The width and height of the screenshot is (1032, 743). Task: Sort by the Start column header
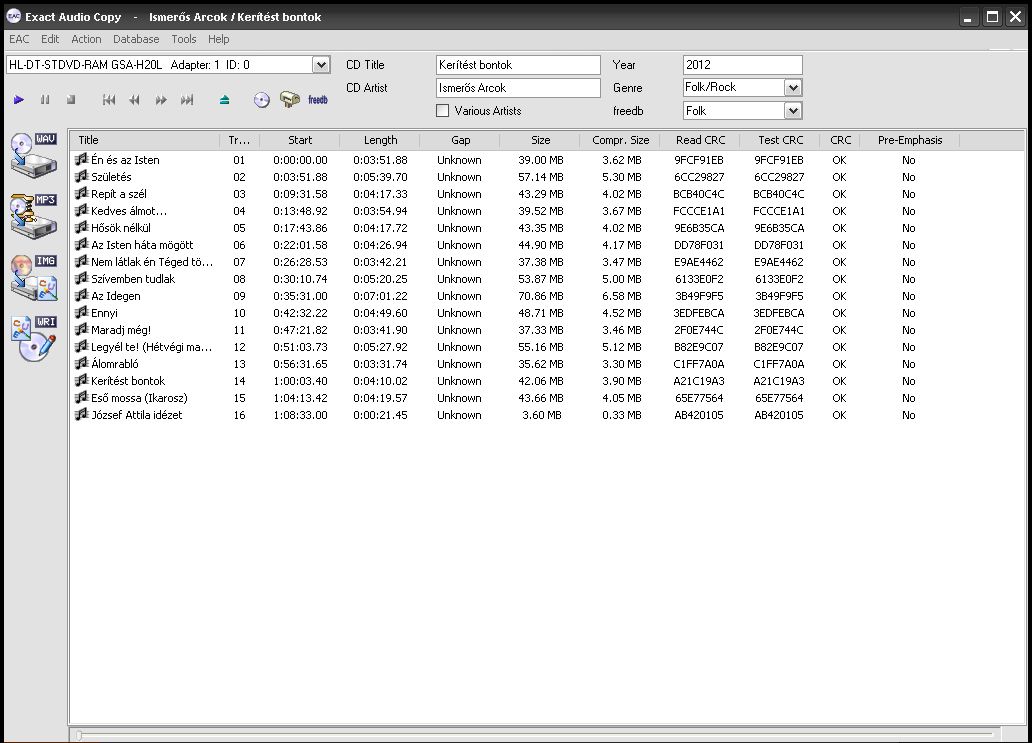(x=299, y=140)
